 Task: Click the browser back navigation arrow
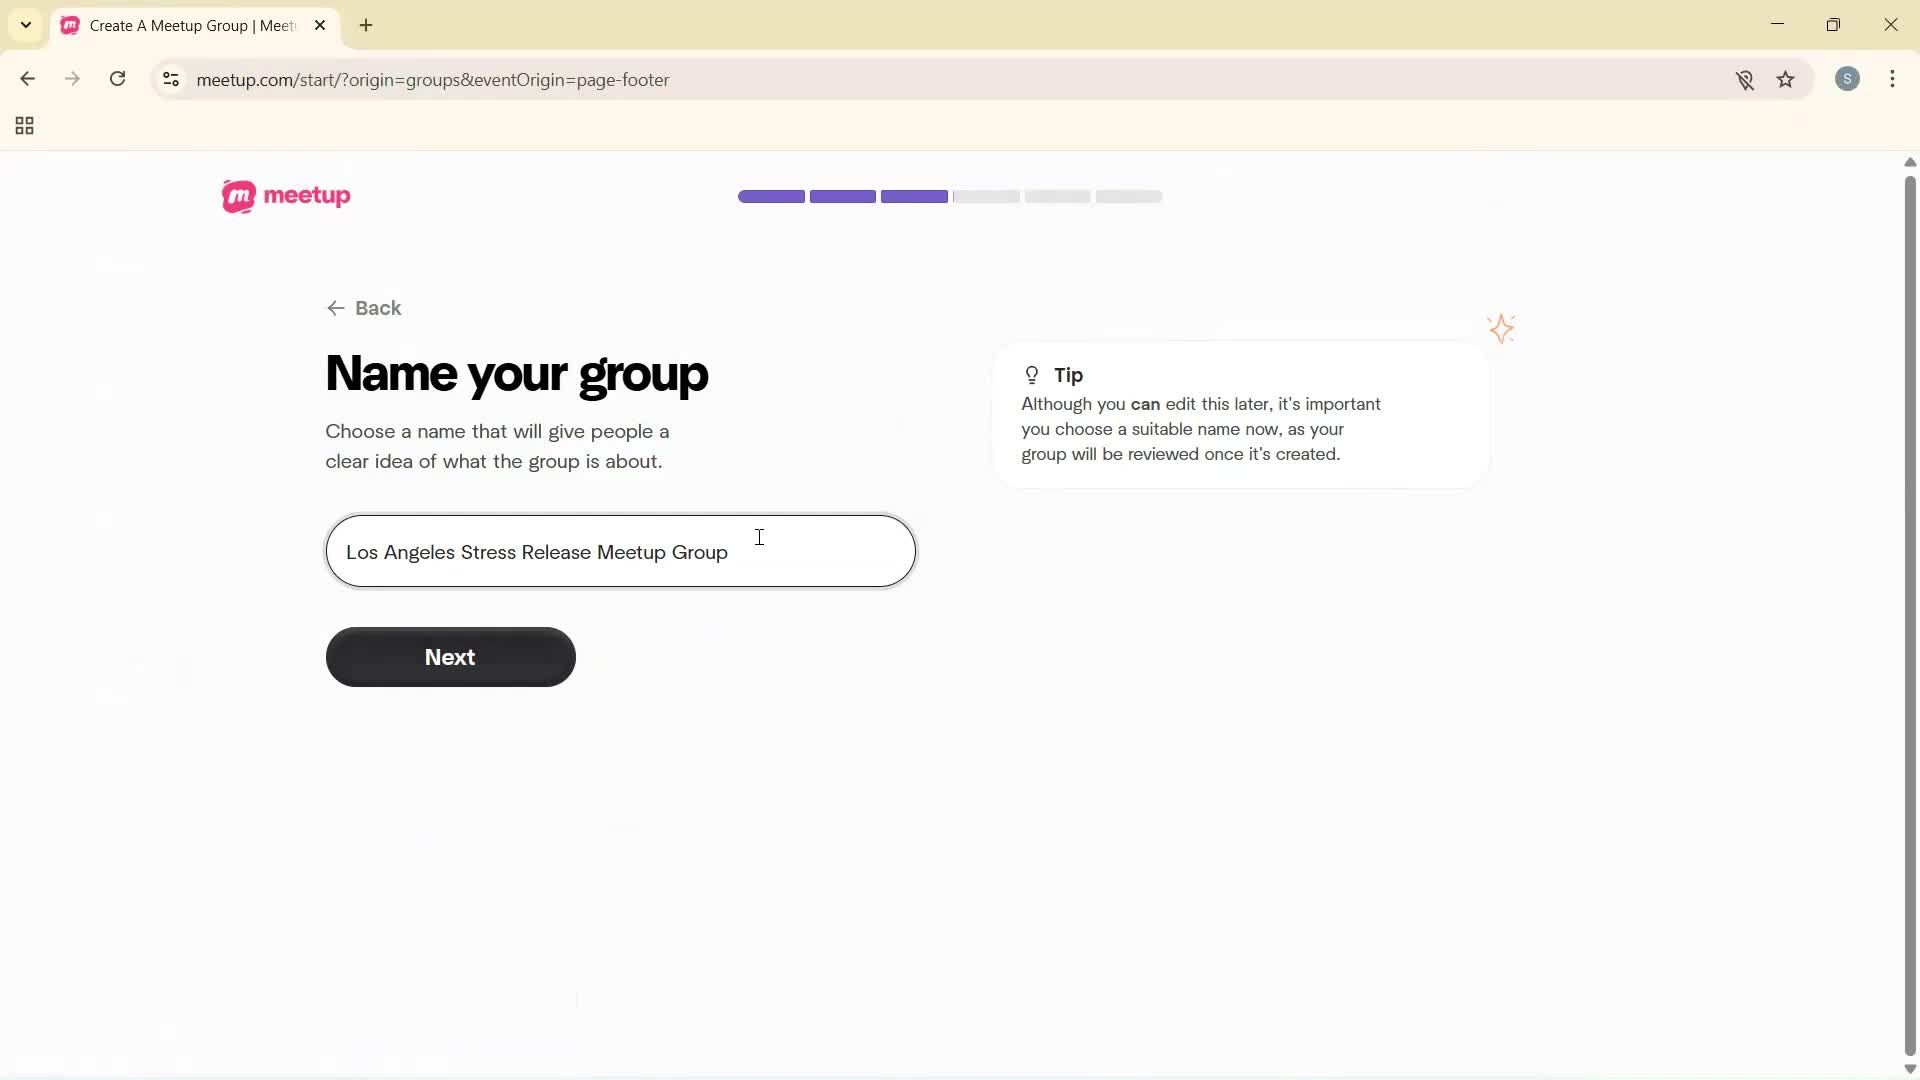click(x=27, y=79)
